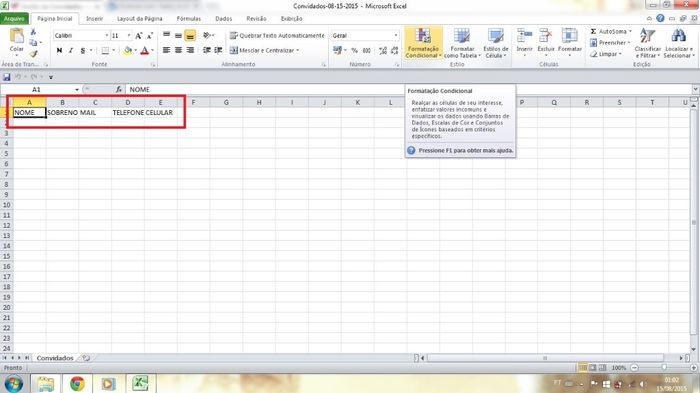700x393 pixels.
Task: Toggle underline (S) formatting
Action: [x=83, y=50]
